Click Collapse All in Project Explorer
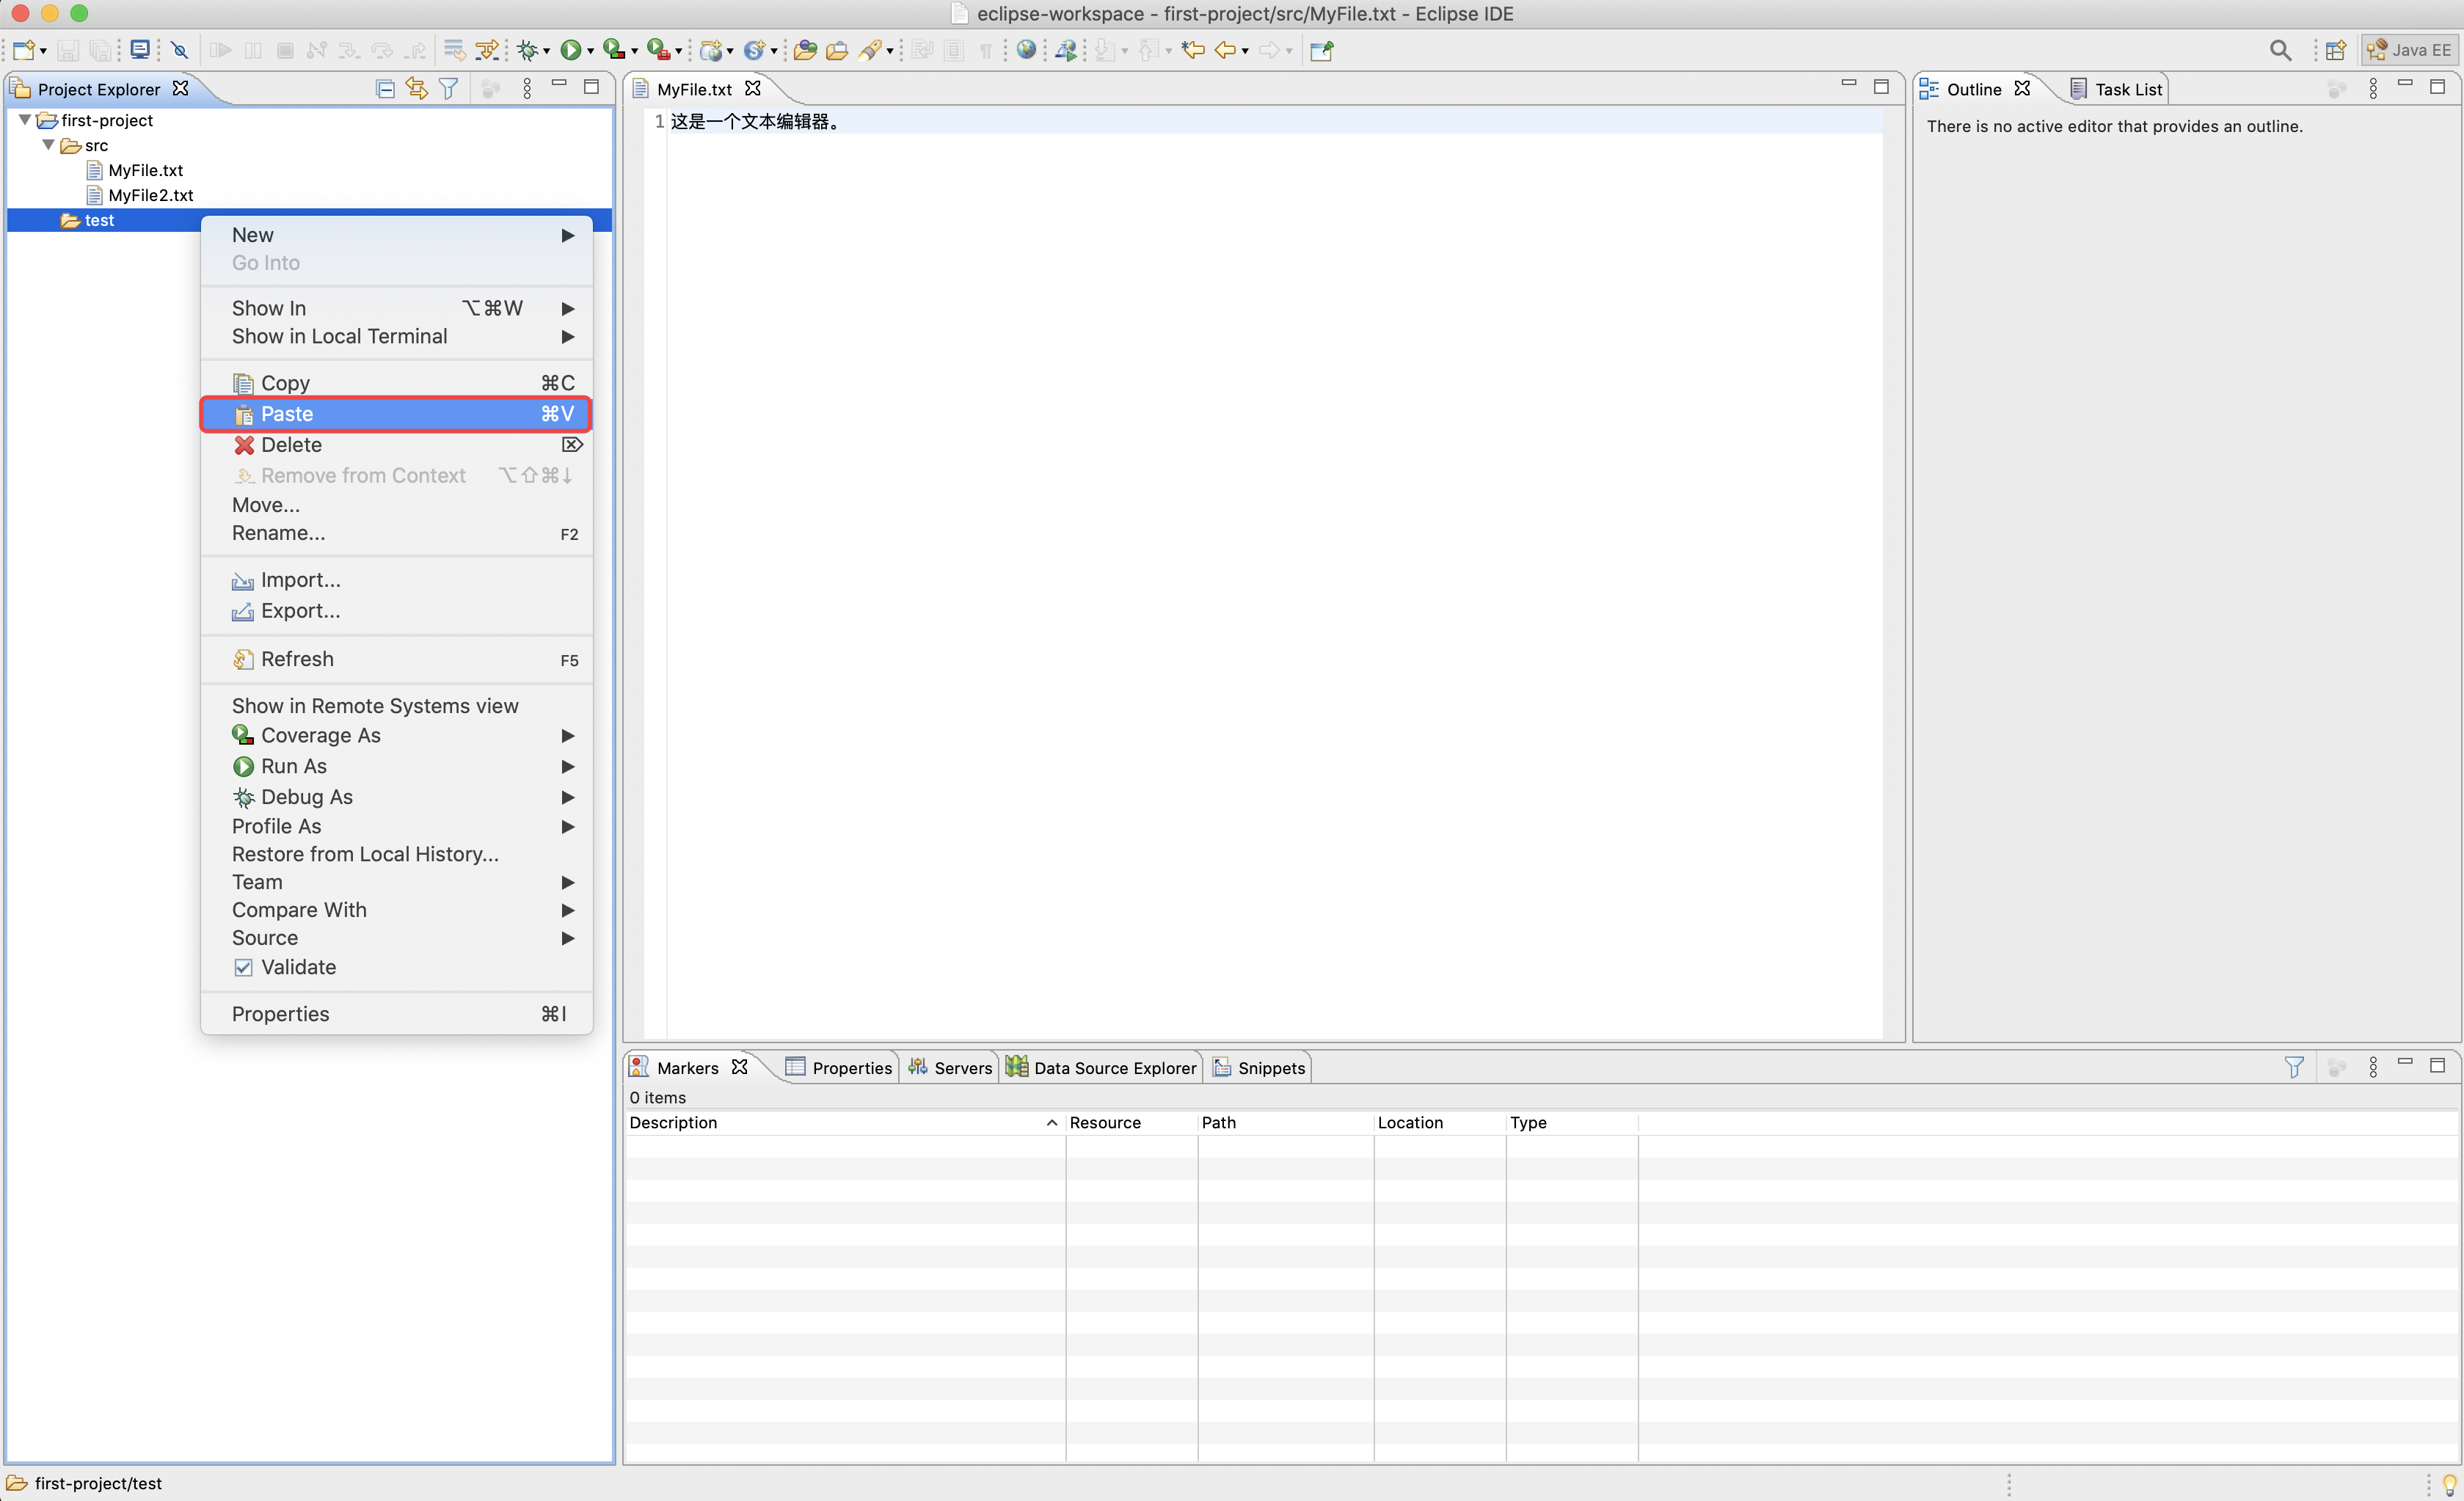Viewport: 2464px width, 1501px height. (385, 88)
